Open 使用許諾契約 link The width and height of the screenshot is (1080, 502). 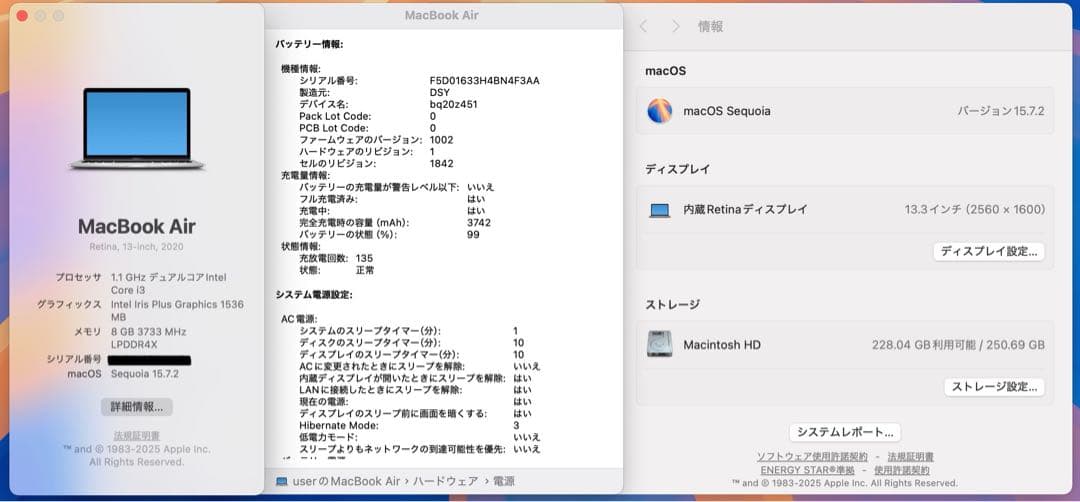point(902,470)
